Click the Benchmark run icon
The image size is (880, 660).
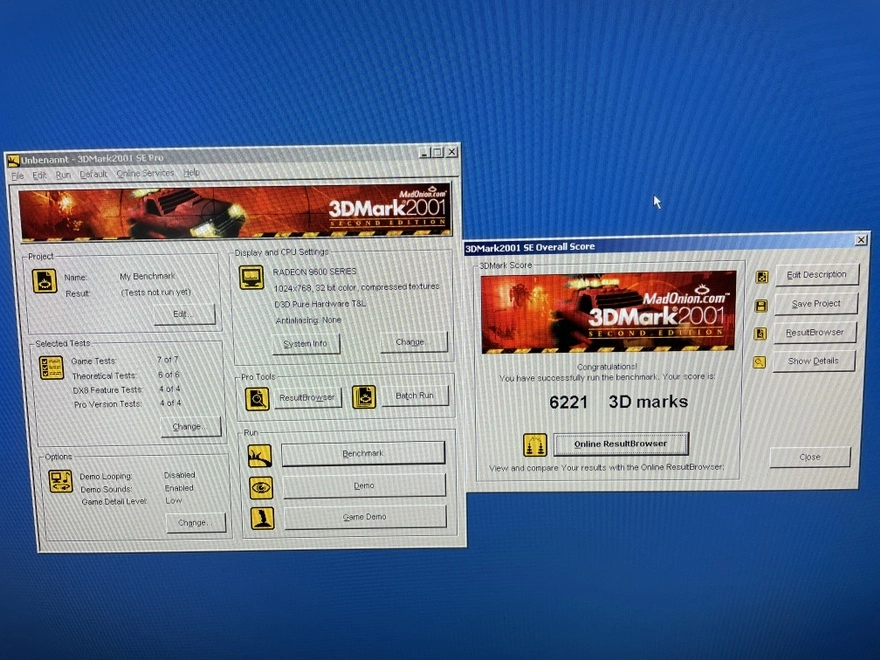[x=260, y=455]
